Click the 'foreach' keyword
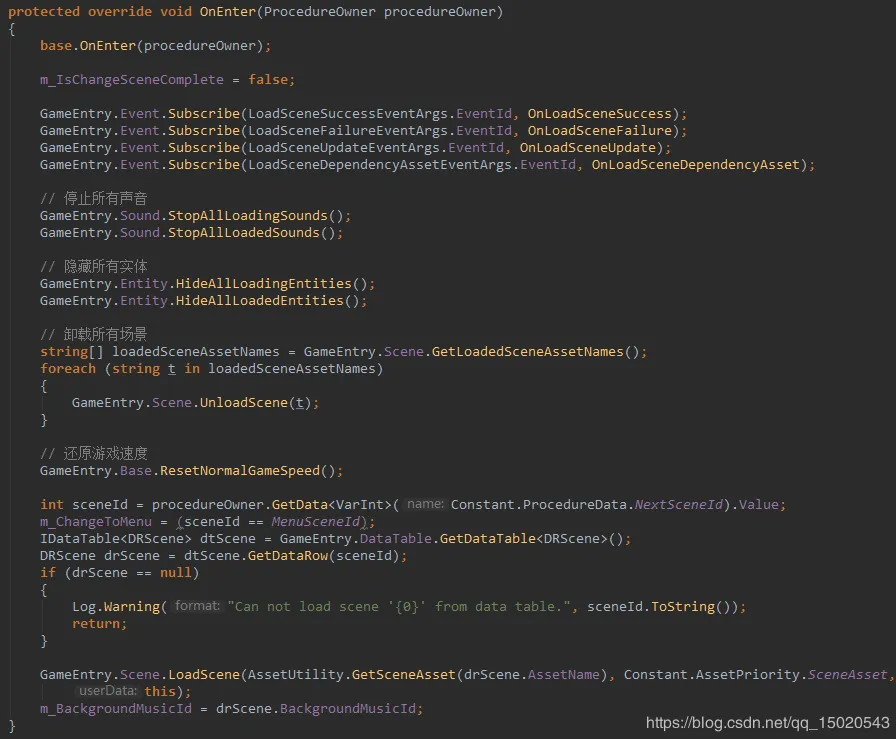 tap(68, 369)
